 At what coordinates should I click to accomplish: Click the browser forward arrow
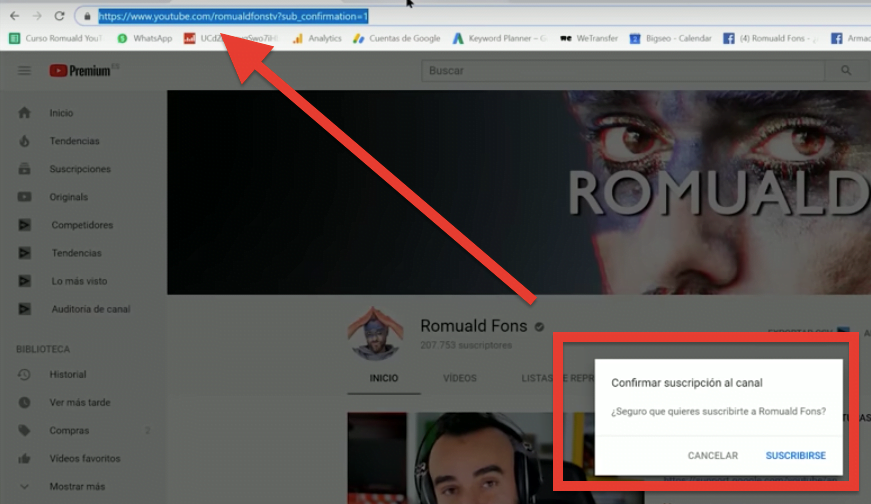(x=37, y=16)
